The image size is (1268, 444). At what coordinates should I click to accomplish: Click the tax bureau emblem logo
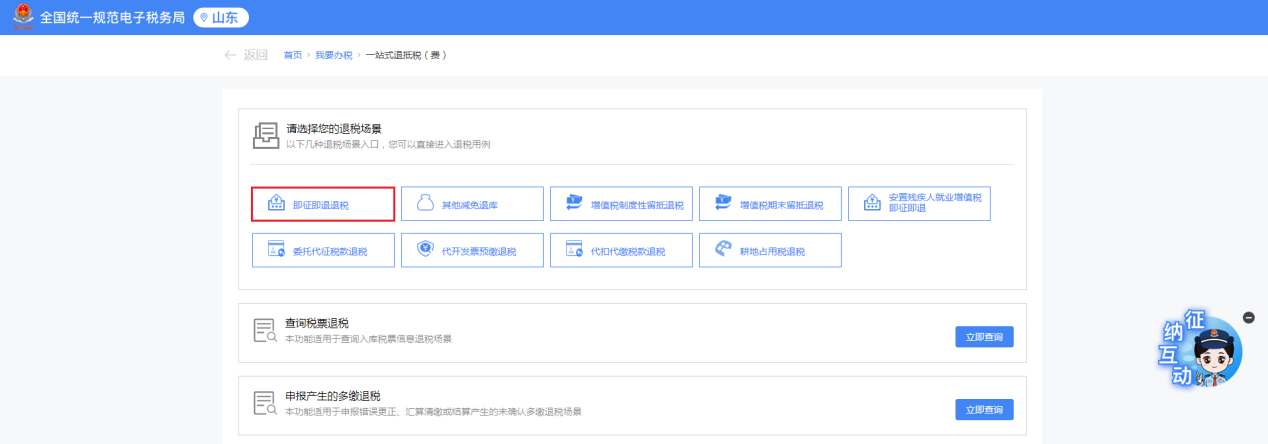(22, 18)
